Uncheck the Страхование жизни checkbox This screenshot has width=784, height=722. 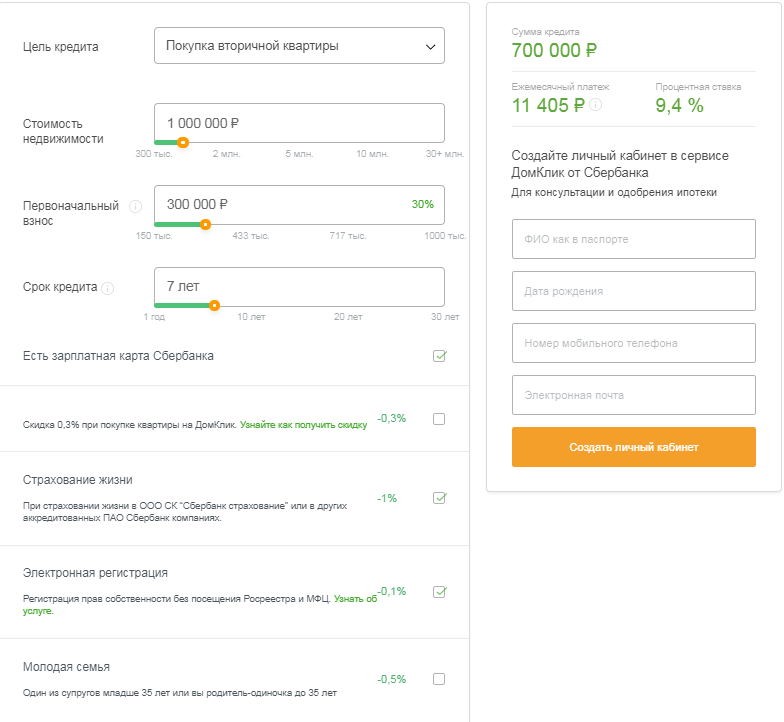pyautogui.click(x=439, y=498)
